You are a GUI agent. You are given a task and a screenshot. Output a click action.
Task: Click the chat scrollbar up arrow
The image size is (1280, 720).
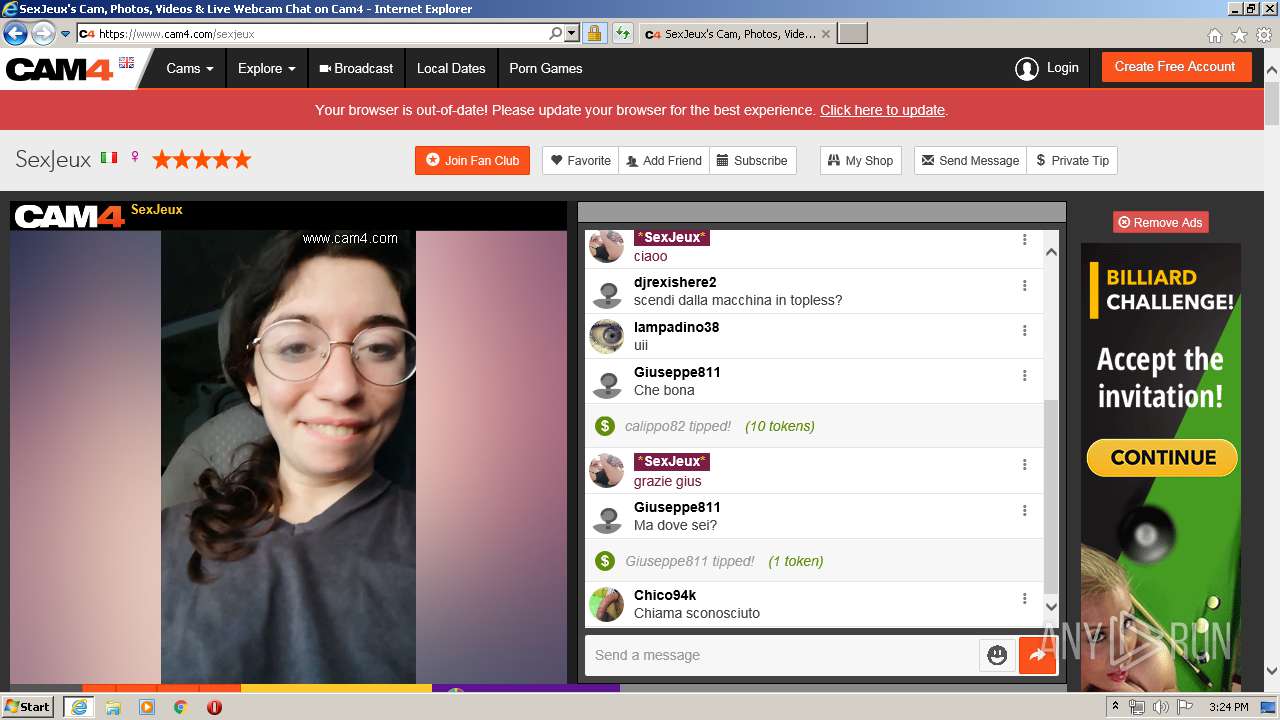click(1051, 252)
